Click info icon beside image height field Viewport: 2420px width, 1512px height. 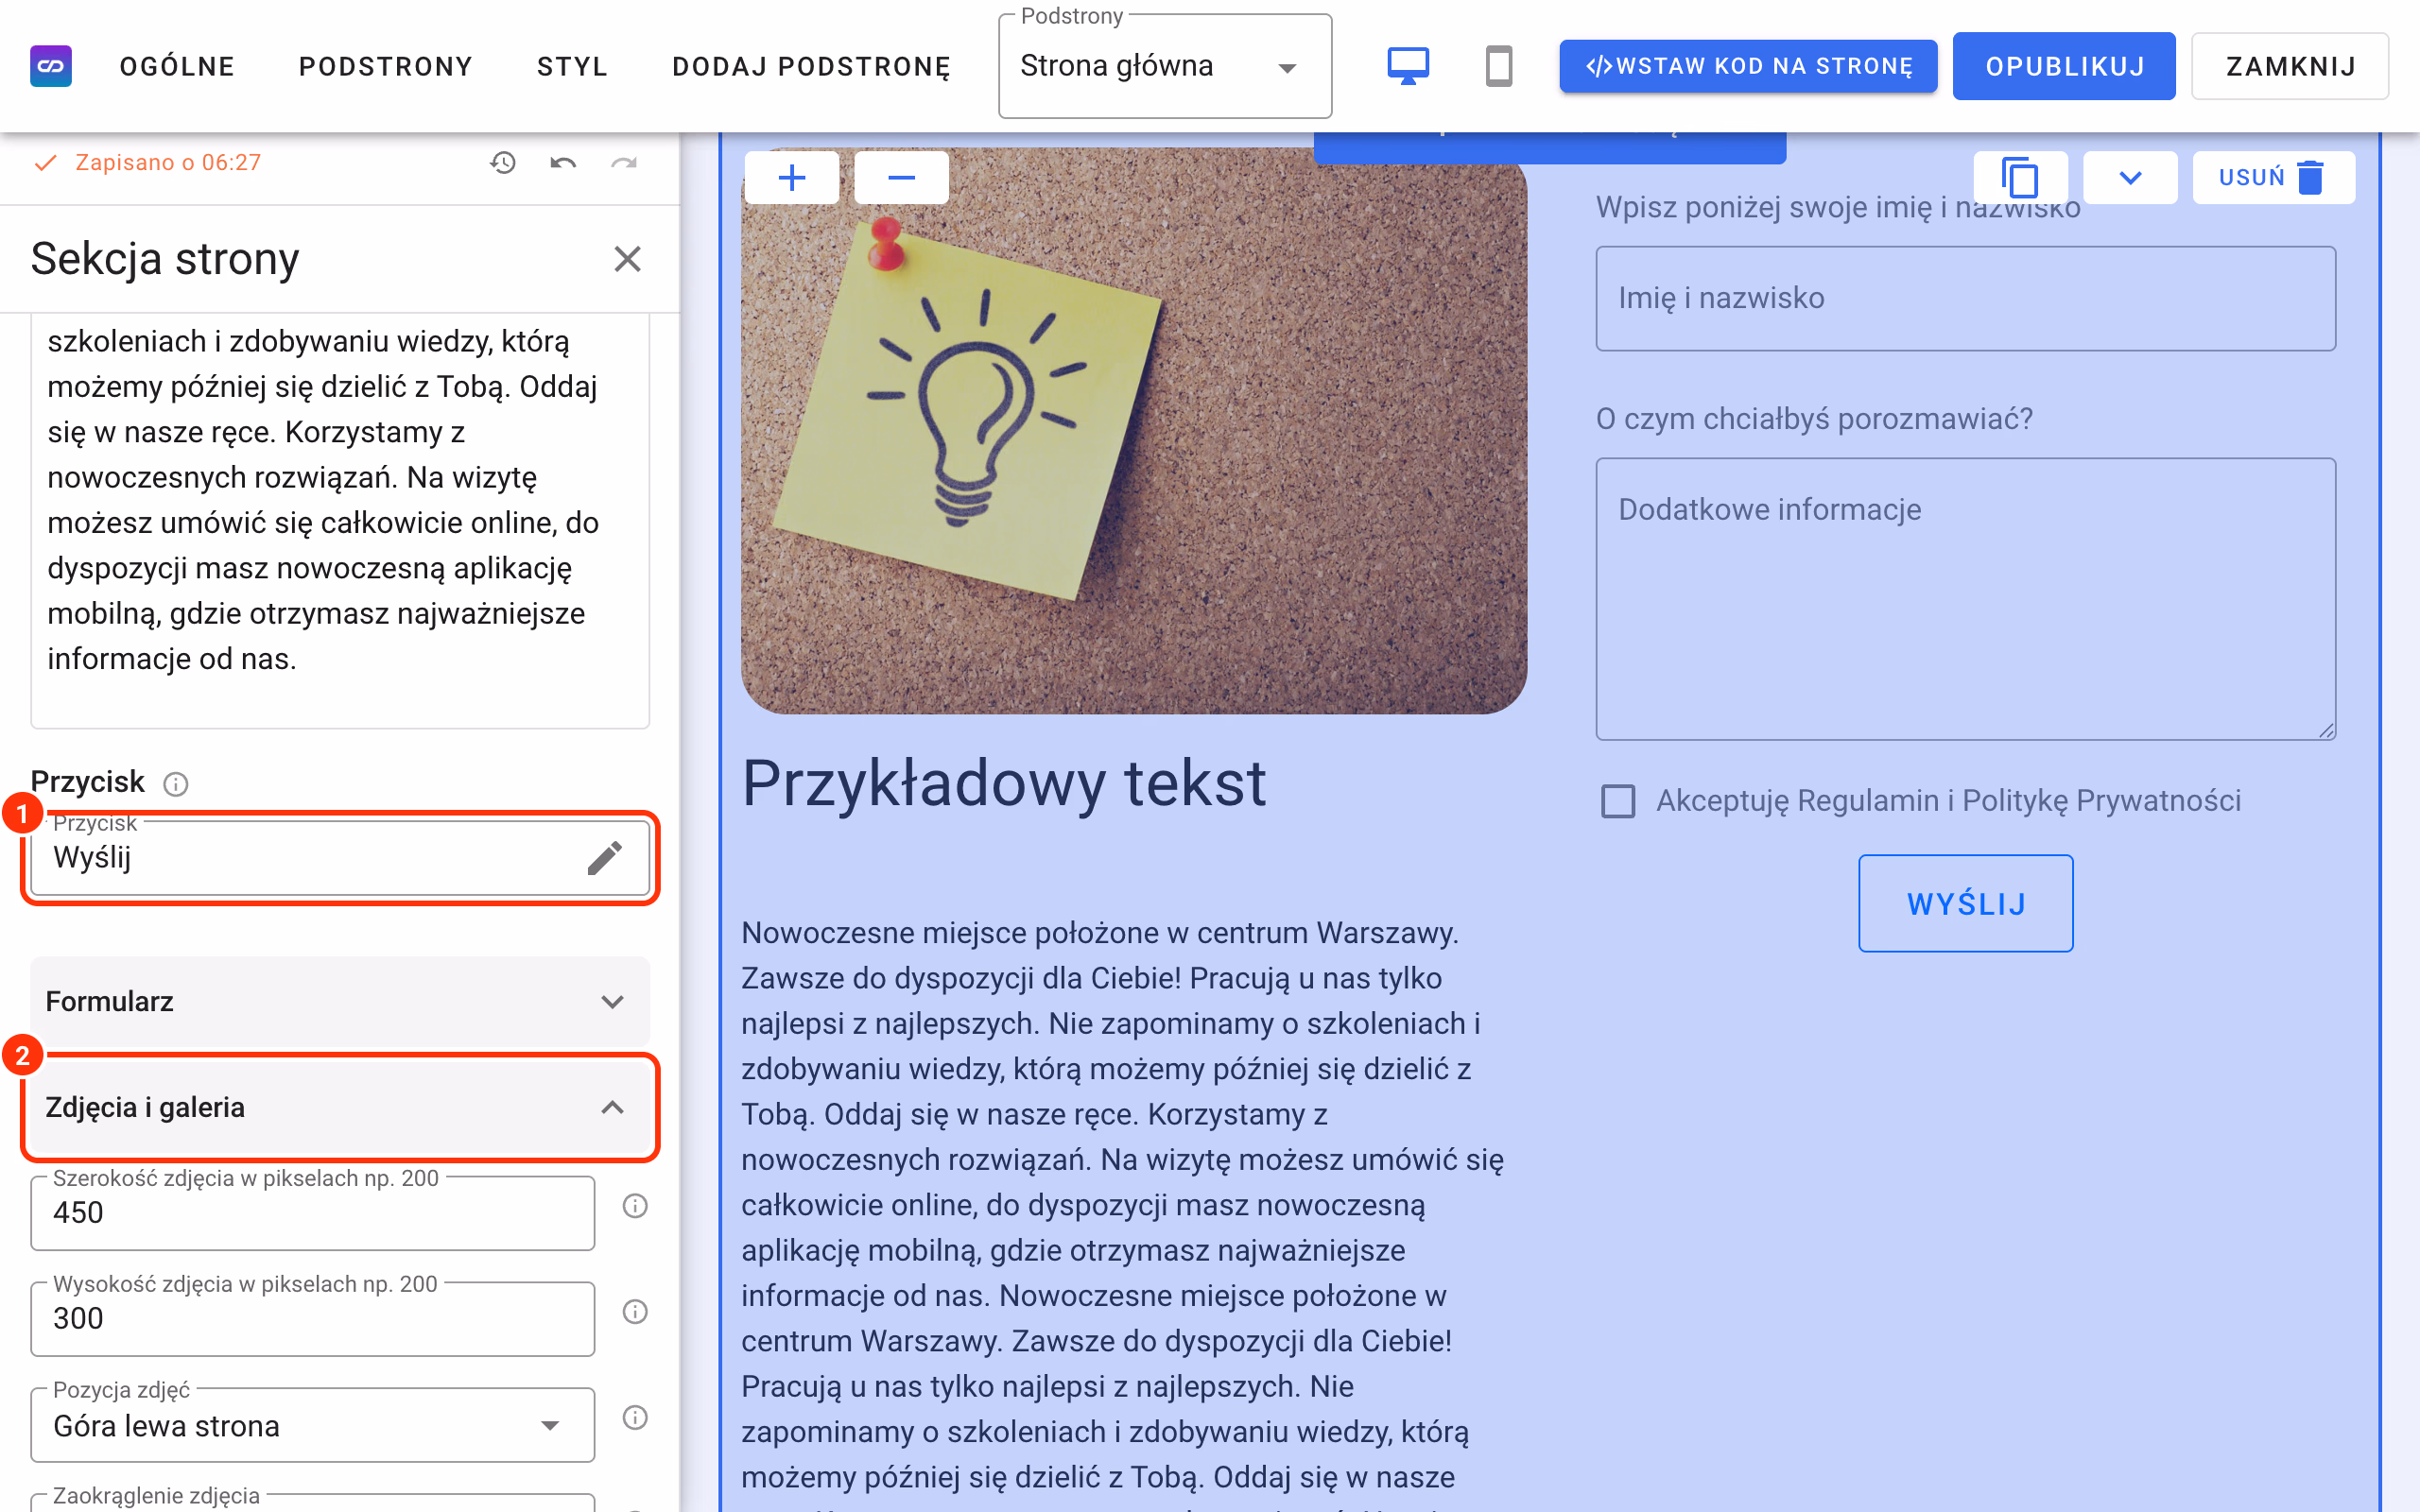coord(635,1312)
